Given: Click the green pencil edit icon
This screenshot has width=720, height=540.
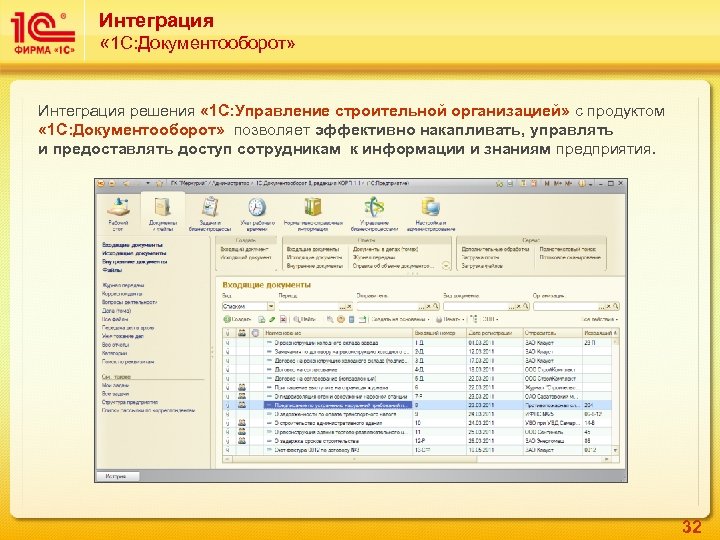Looking at the screenshot, I should click(x=272, y=319).
